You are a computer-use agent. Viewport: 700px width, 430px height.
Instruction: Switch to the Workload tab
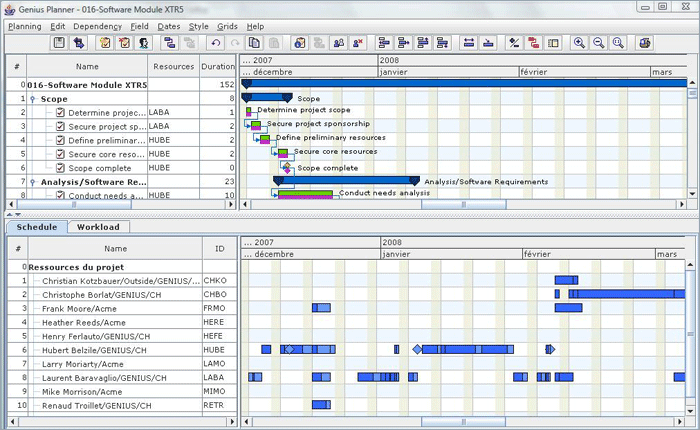(x=98, y=227)
